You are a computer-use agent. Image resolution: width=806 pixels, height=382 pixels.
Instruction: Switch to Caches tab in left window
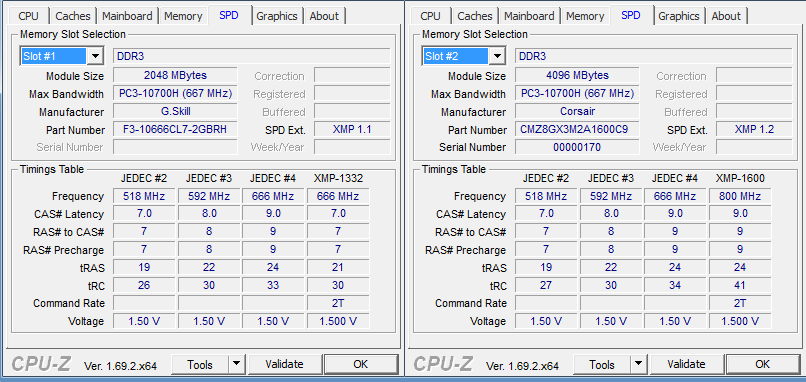(72, 16)
